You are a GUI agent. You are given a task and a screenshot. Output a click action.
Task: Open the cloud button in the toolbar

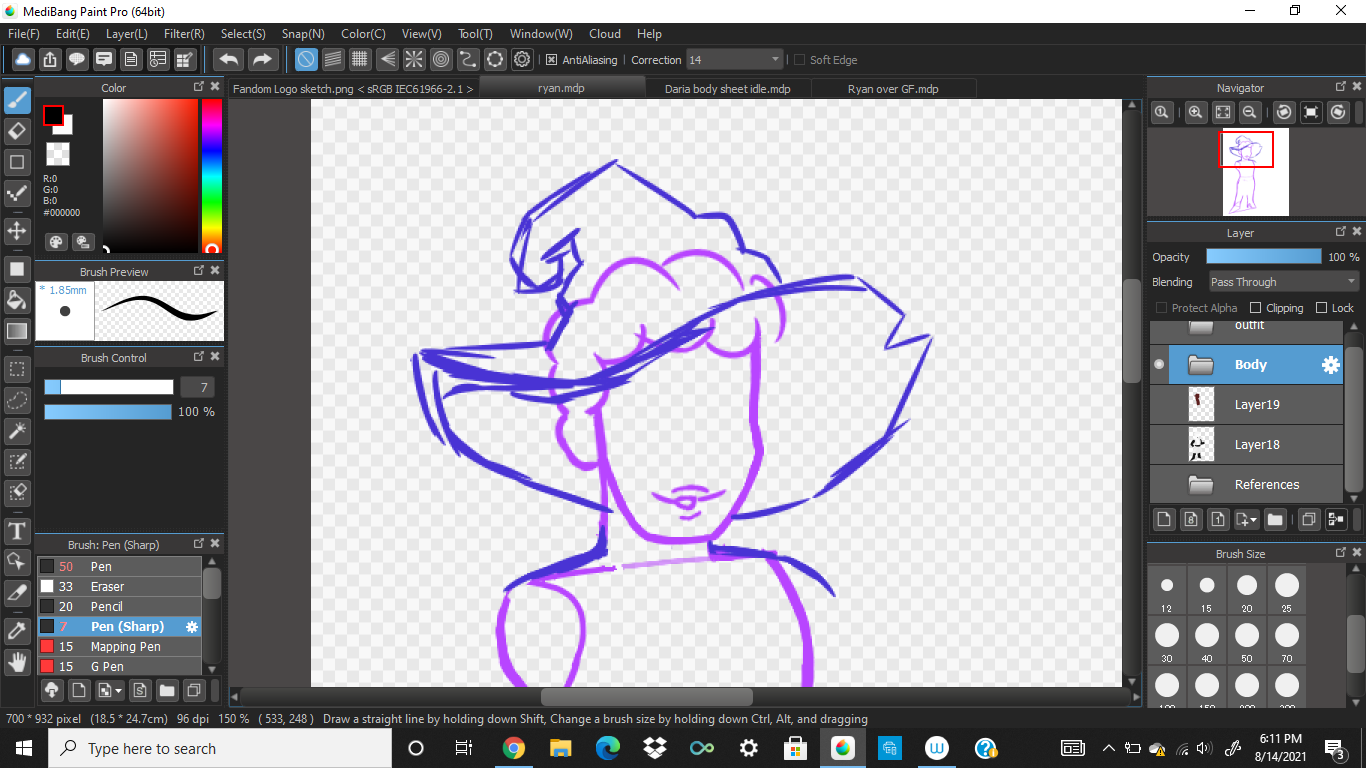(22, 60)
